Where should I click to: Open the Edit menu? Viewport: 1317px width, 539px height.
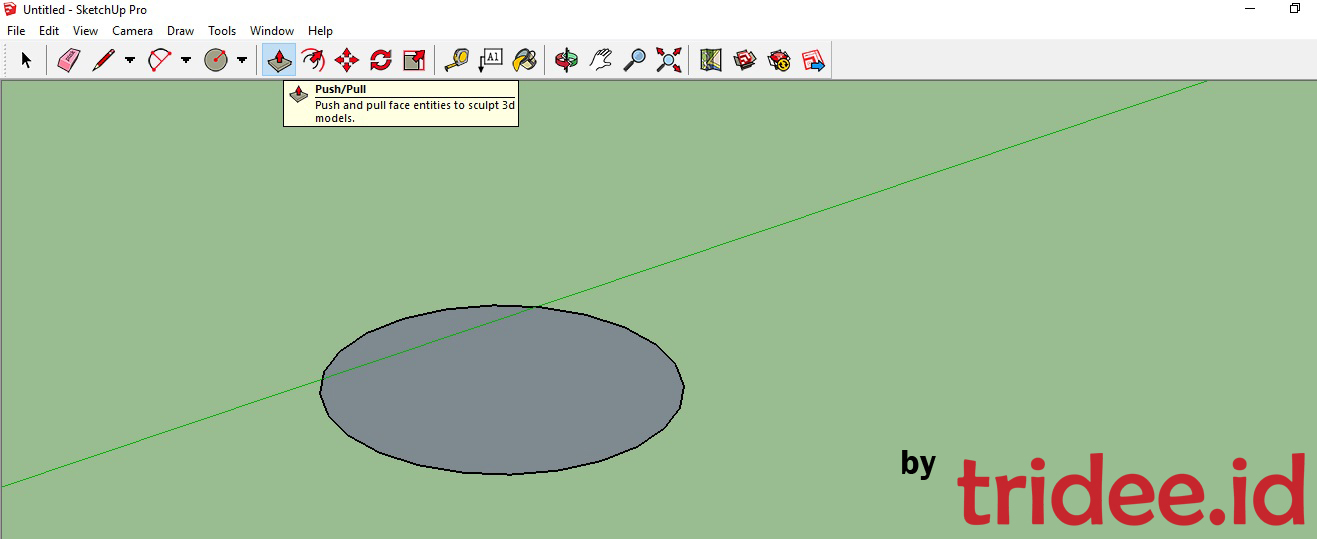click(49, 31)
